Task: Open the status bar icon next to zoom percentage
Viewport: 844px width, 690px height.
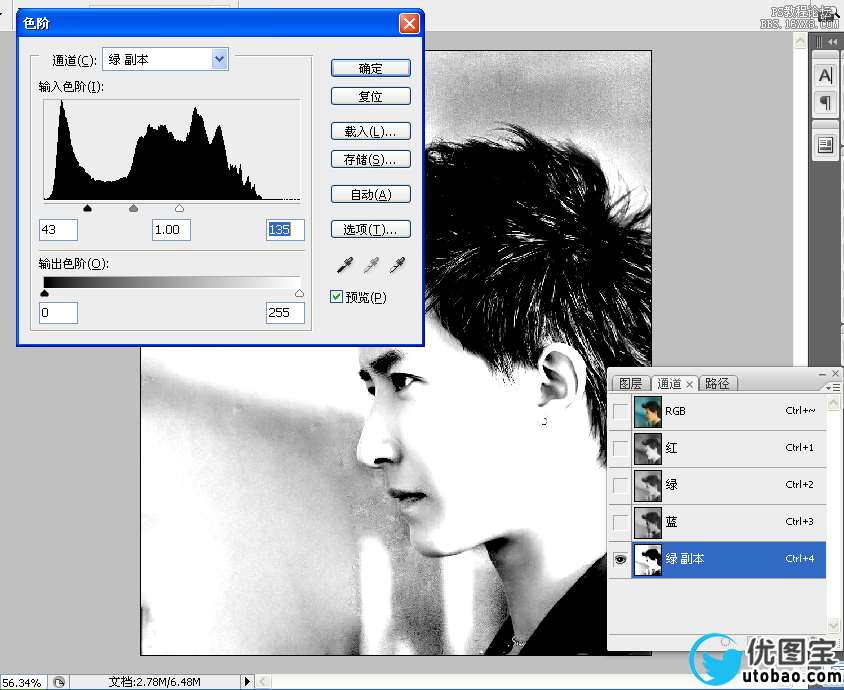Action: pyautogui.click(x=59, y=682)
